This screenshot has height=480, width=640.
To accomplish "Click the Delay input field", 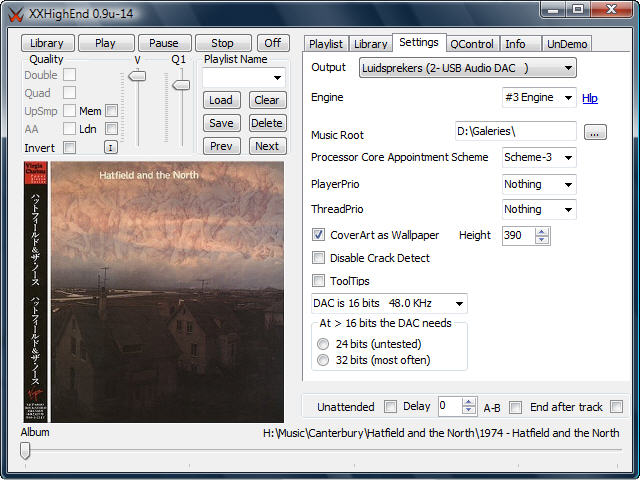I will pos(450,406).
